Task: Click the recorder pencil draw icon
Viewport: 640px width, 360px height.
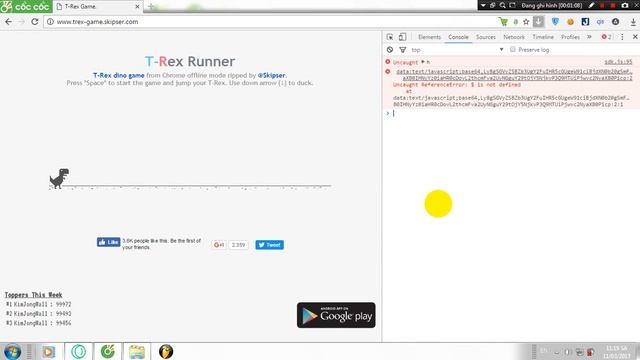Action: pyautogui.click(x=591, y=5)
